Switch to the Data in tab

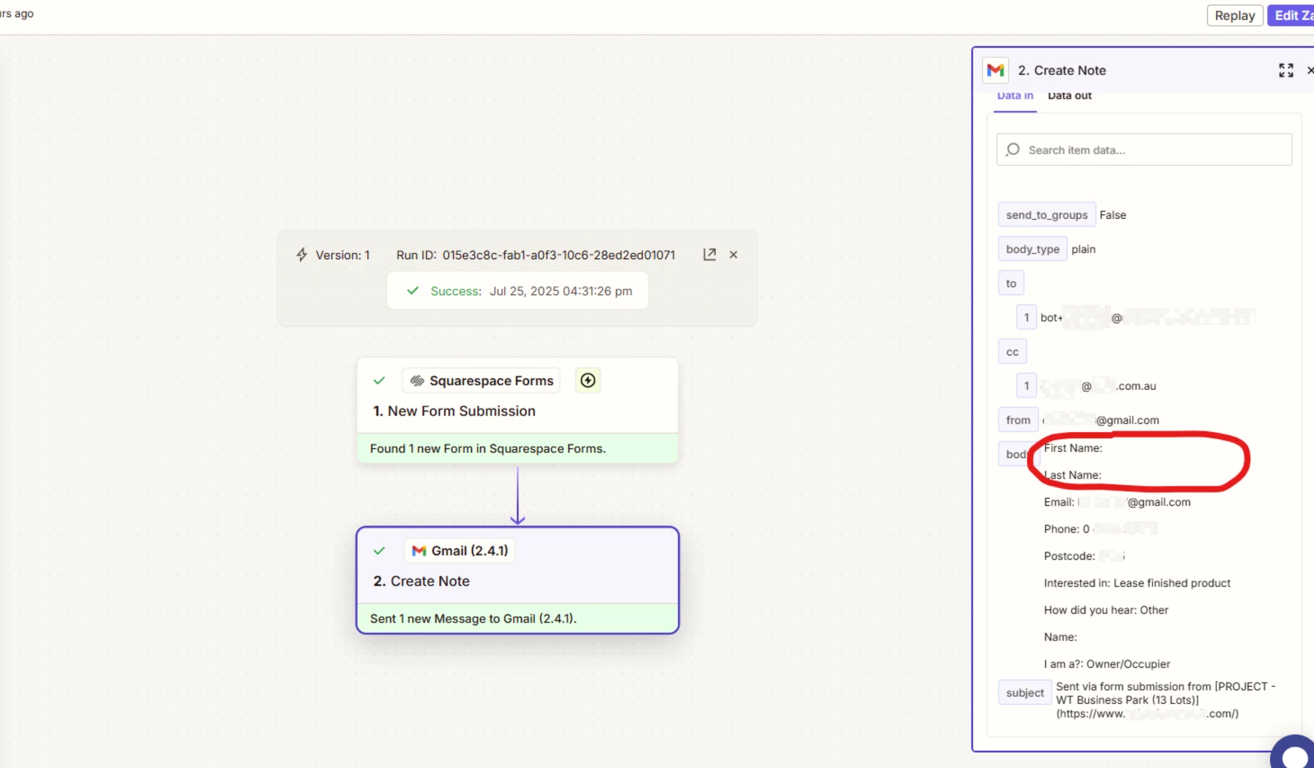coord(1015,96)
